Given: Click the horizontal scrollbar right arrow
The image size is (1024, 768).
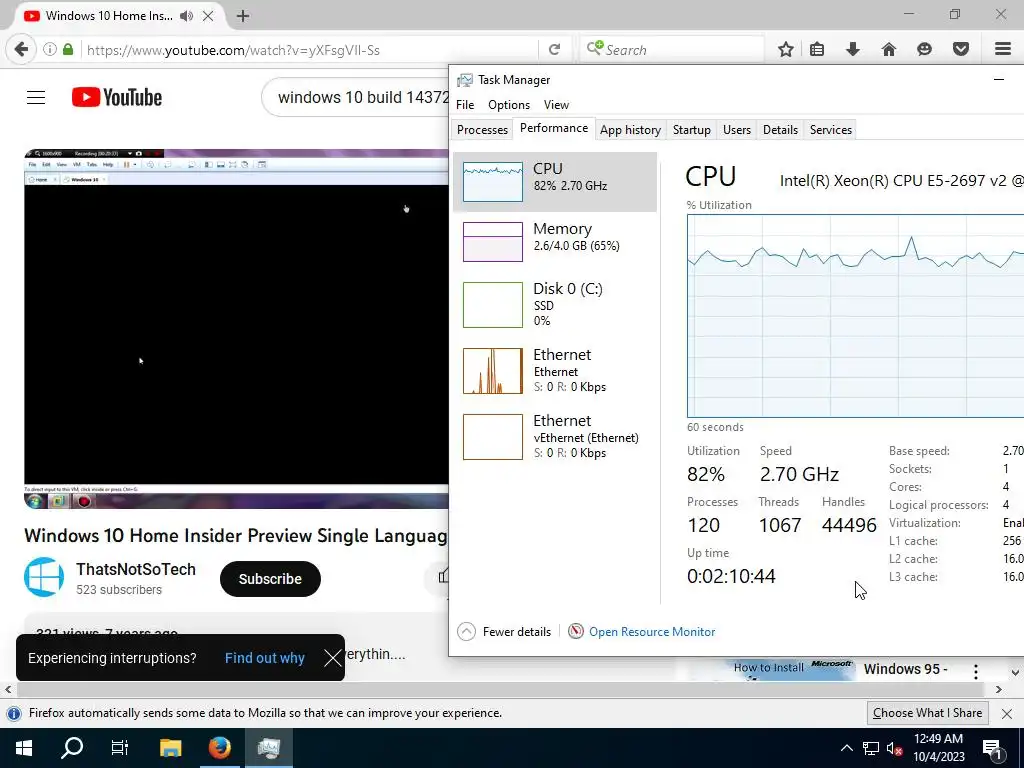Looking at the screenshot, I should (x=999, y=690).
